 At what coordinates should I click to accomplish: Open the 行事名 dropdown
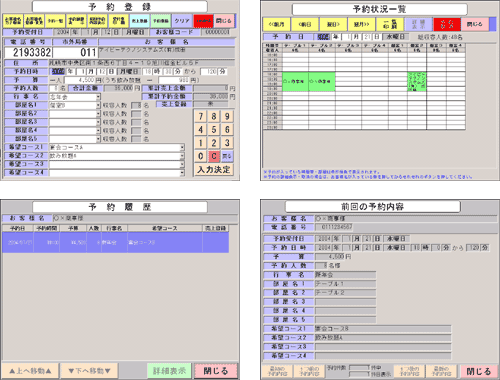(x=98, y=97)
